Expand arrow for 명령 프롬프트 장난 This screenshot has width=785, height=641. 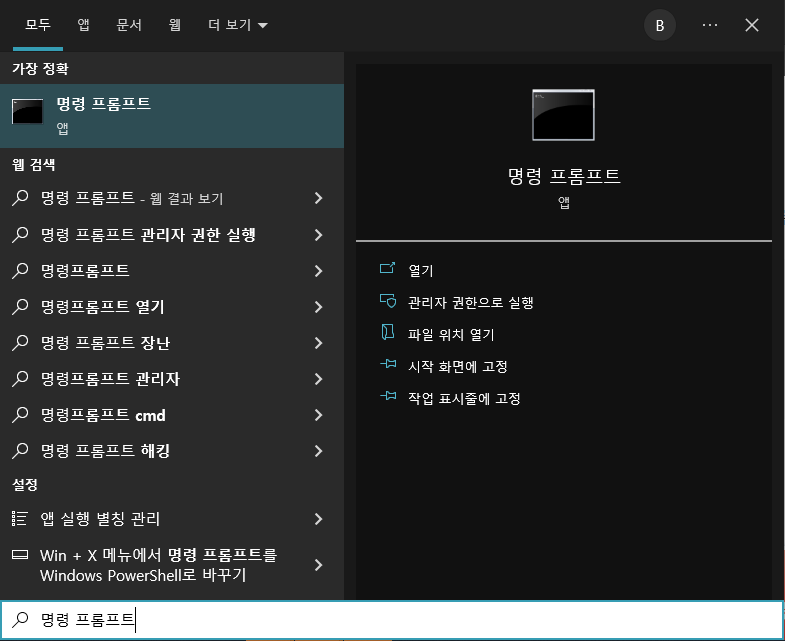coord(318,343)
